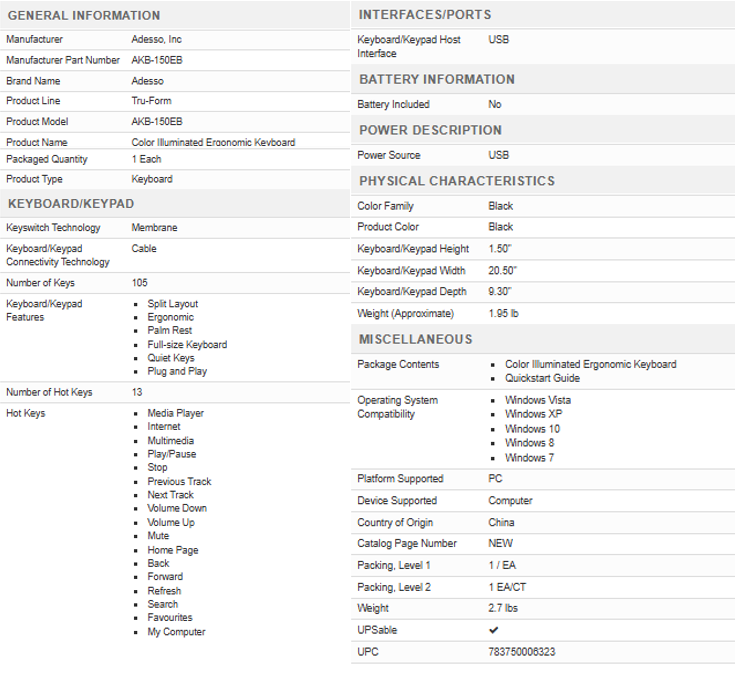The image size is (736, 675).
Task: Select the 'Full-size Keyboard' feature item
Action: click(x=187, y=345)
